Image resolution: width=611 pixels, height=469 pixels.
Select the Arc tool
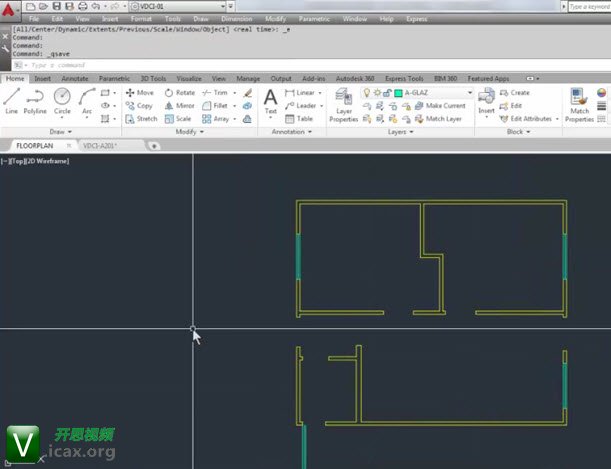(x=87, y=101)
